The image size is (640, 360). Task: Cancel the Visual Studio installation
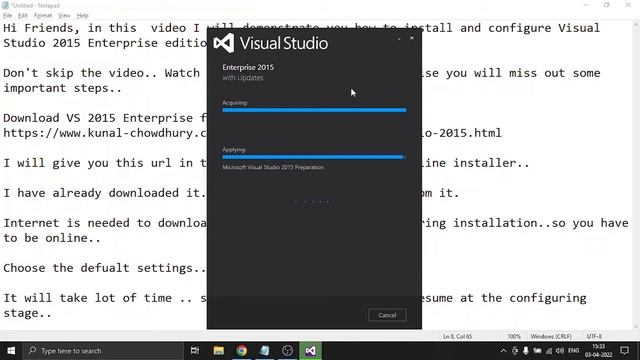coord(387,315)
